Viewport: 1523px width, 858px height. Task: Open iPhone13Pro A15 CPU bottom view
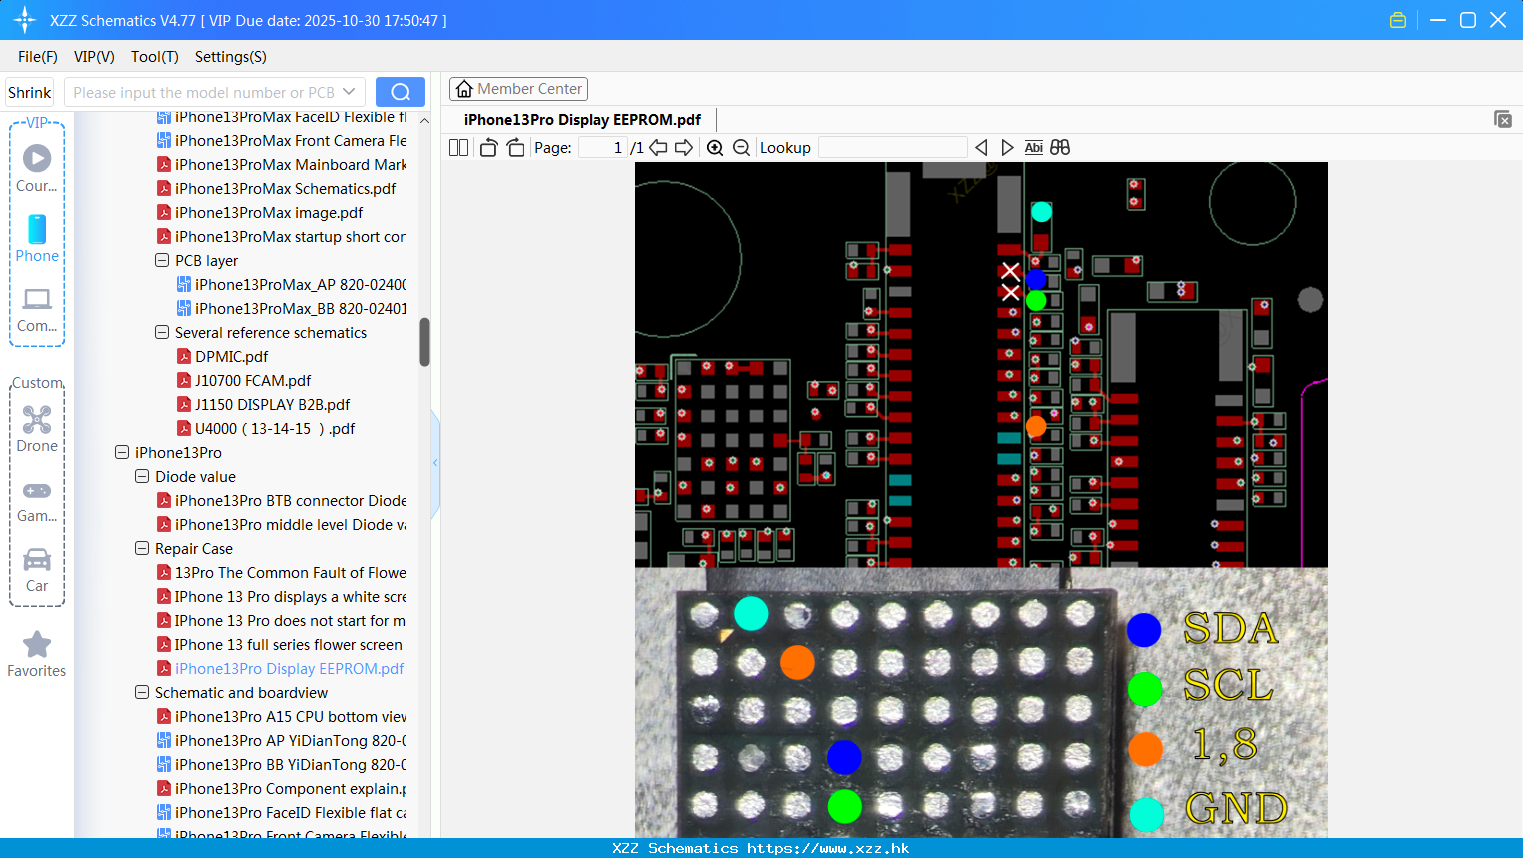[x=290, y=716]
